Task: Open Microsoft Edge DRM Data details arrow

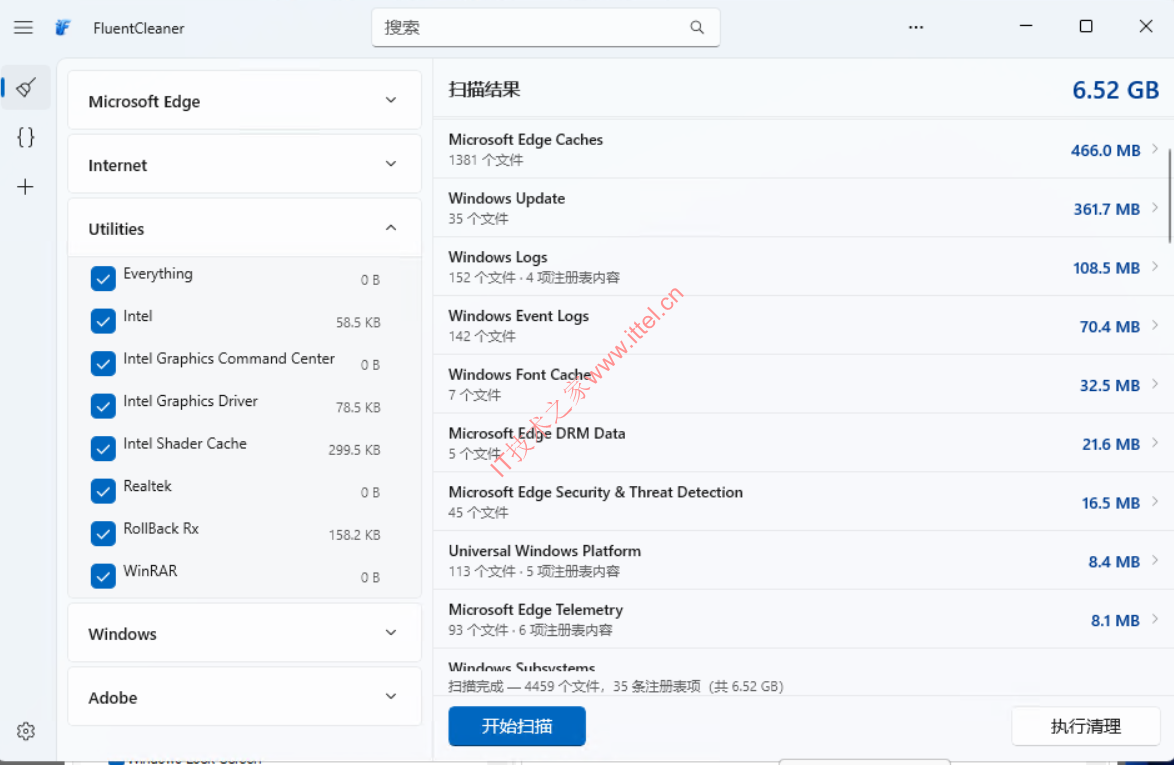Action: point(1155,442)
